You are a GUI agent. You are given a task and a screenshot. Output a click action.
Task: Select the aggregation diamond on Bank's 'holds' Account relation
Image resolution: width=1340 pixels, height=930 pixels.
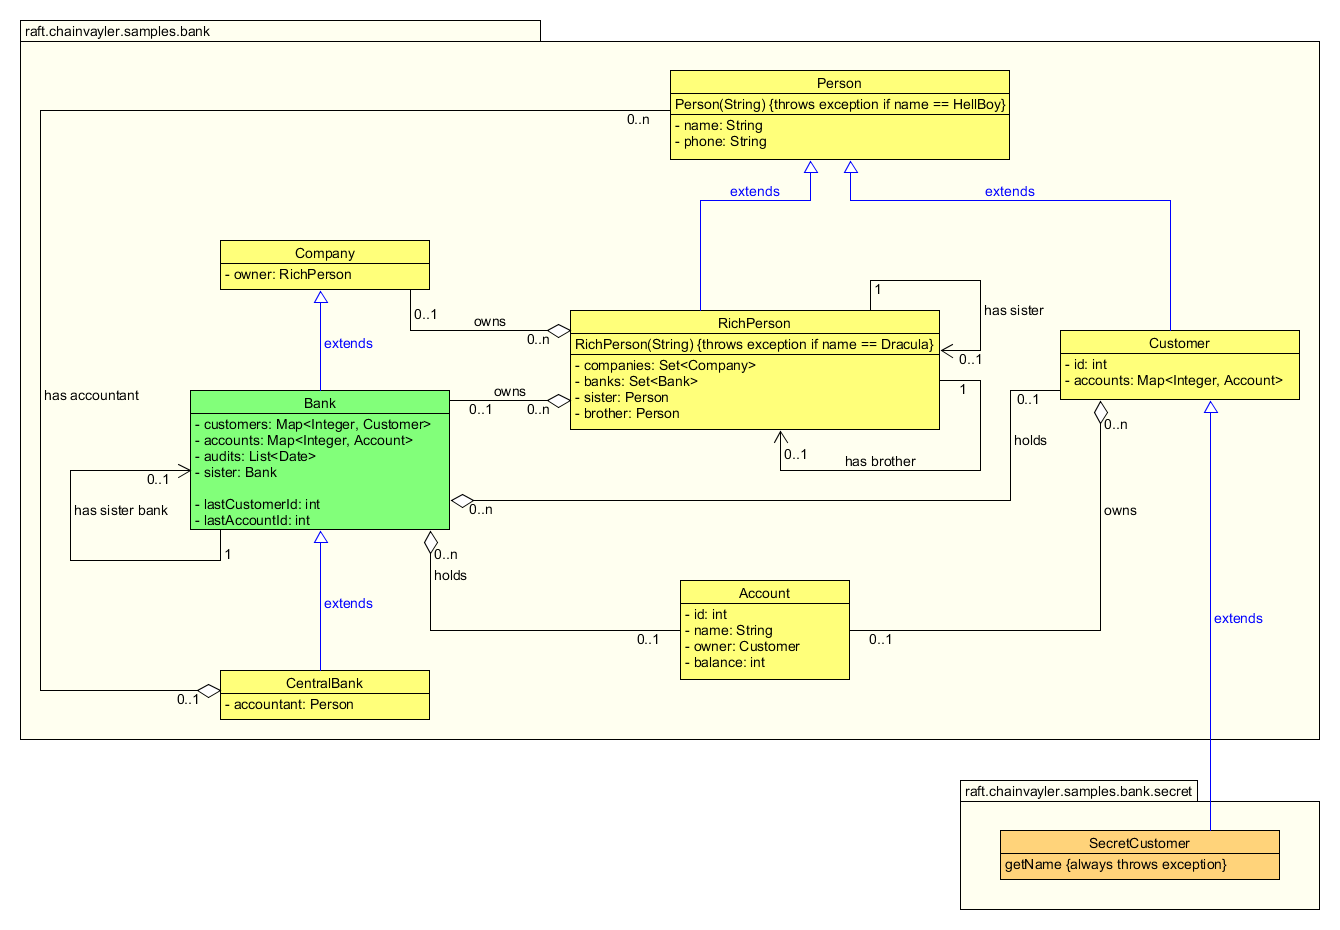tap(430, 541)
